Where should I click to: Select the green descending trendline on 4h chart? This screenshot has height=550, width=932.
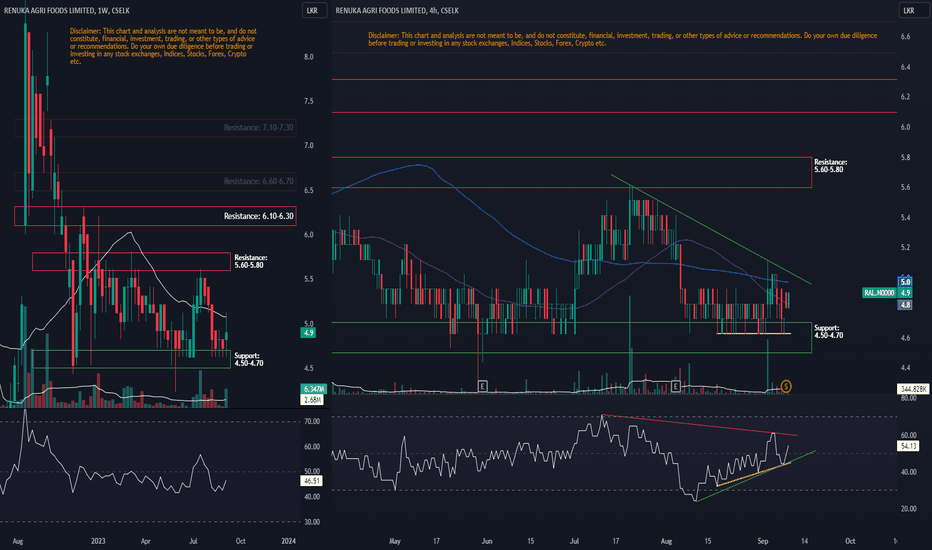pyautogui.click(x=710, y=230)
